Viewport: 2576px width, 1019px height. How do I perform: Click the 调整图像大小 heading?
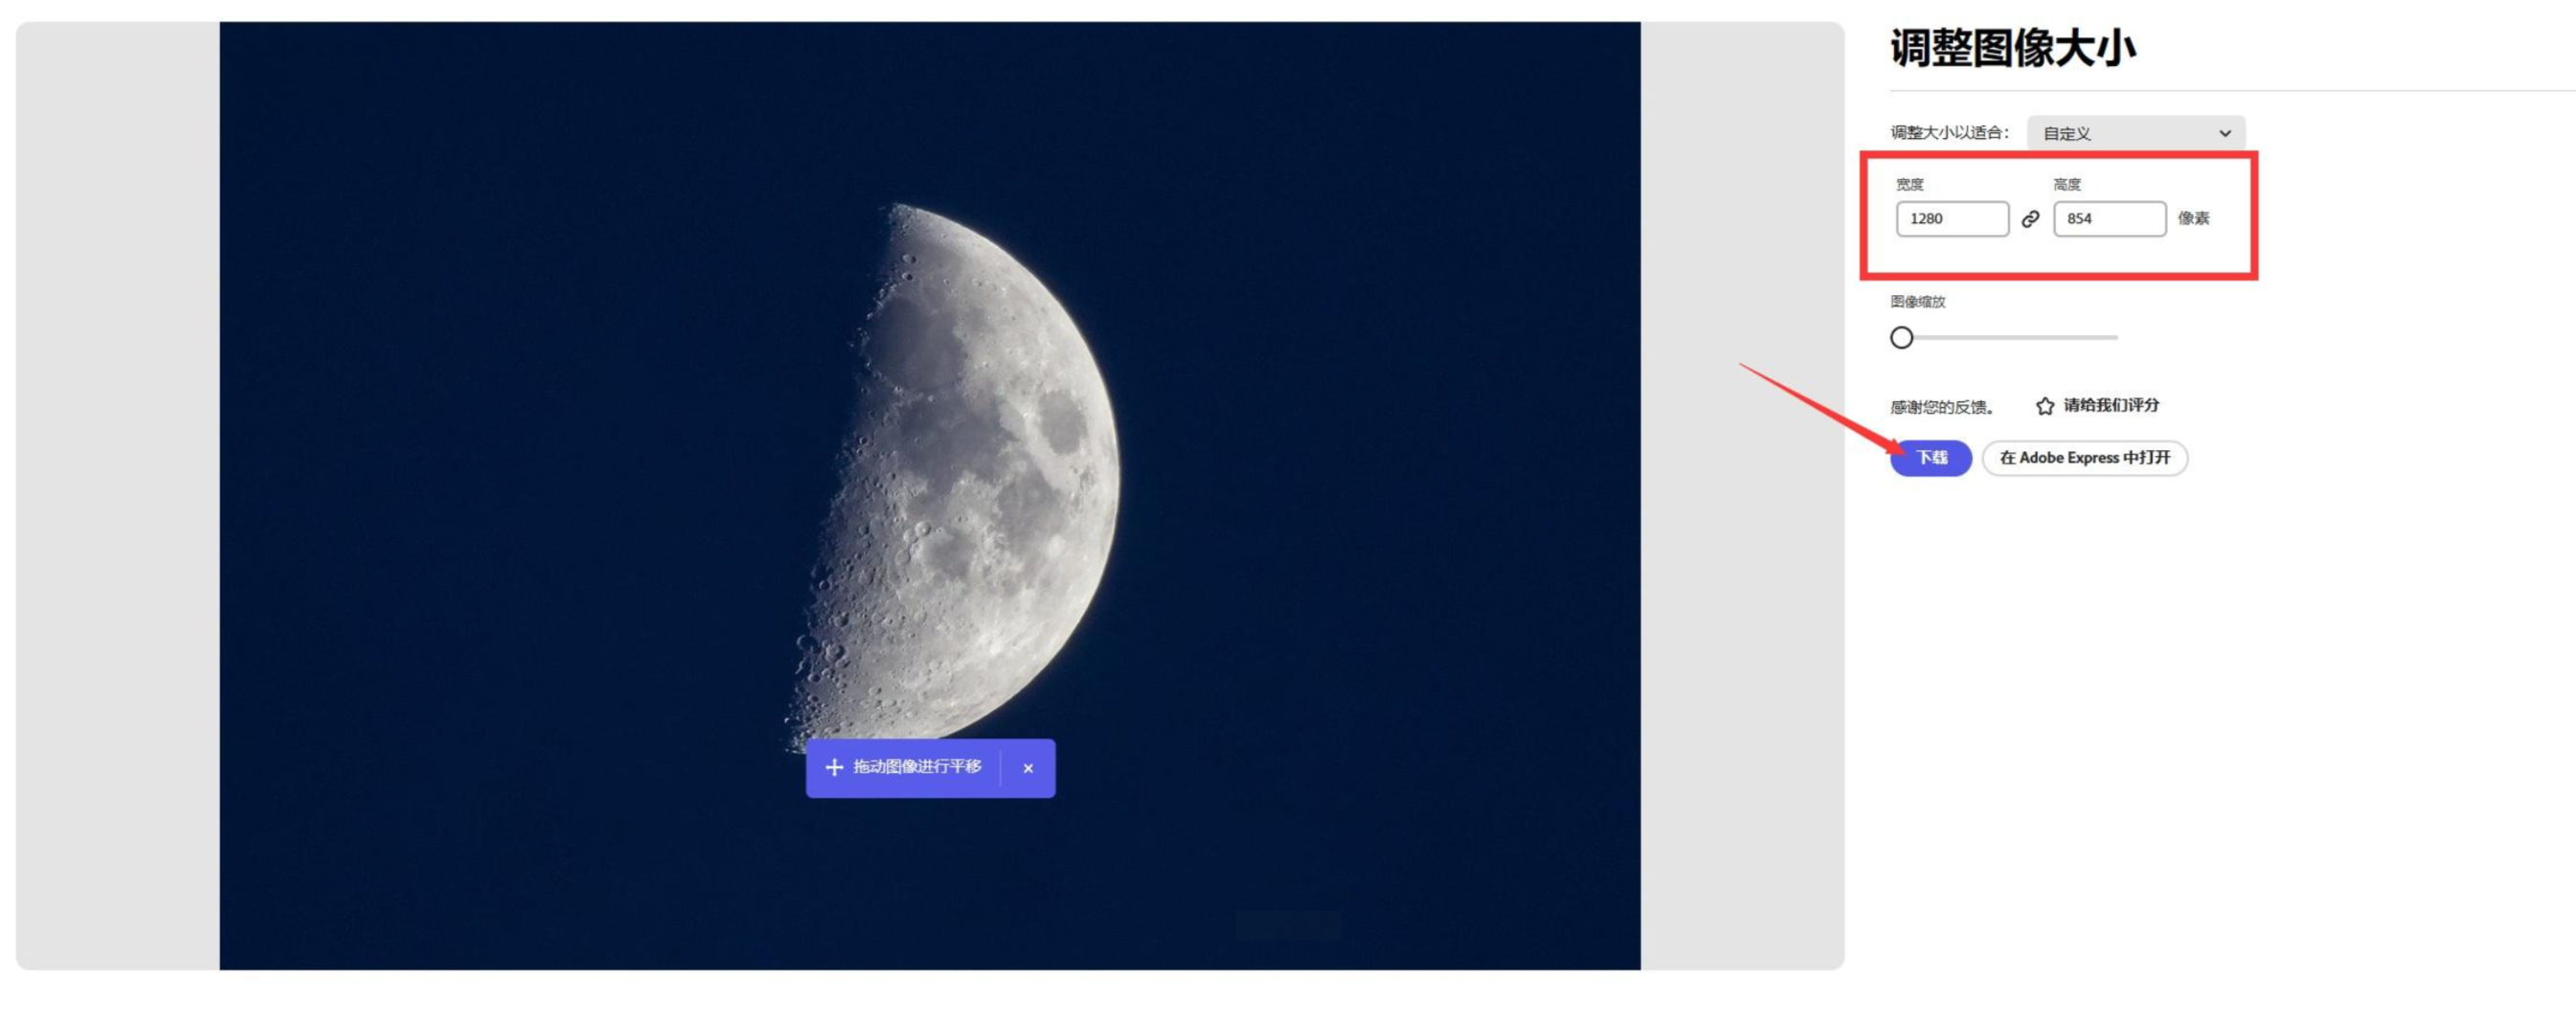[2012, 48]
